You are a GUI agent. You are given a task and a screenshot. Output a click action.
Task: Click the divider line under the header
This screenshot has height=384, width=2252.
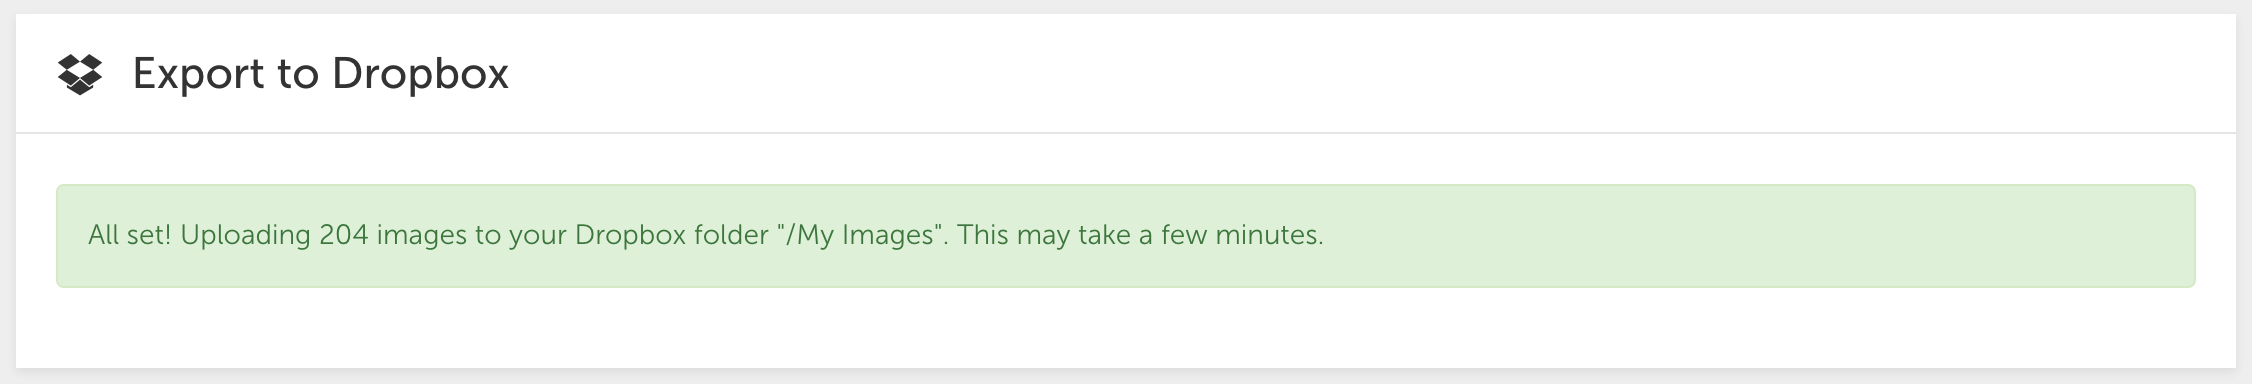point(1126,133)
